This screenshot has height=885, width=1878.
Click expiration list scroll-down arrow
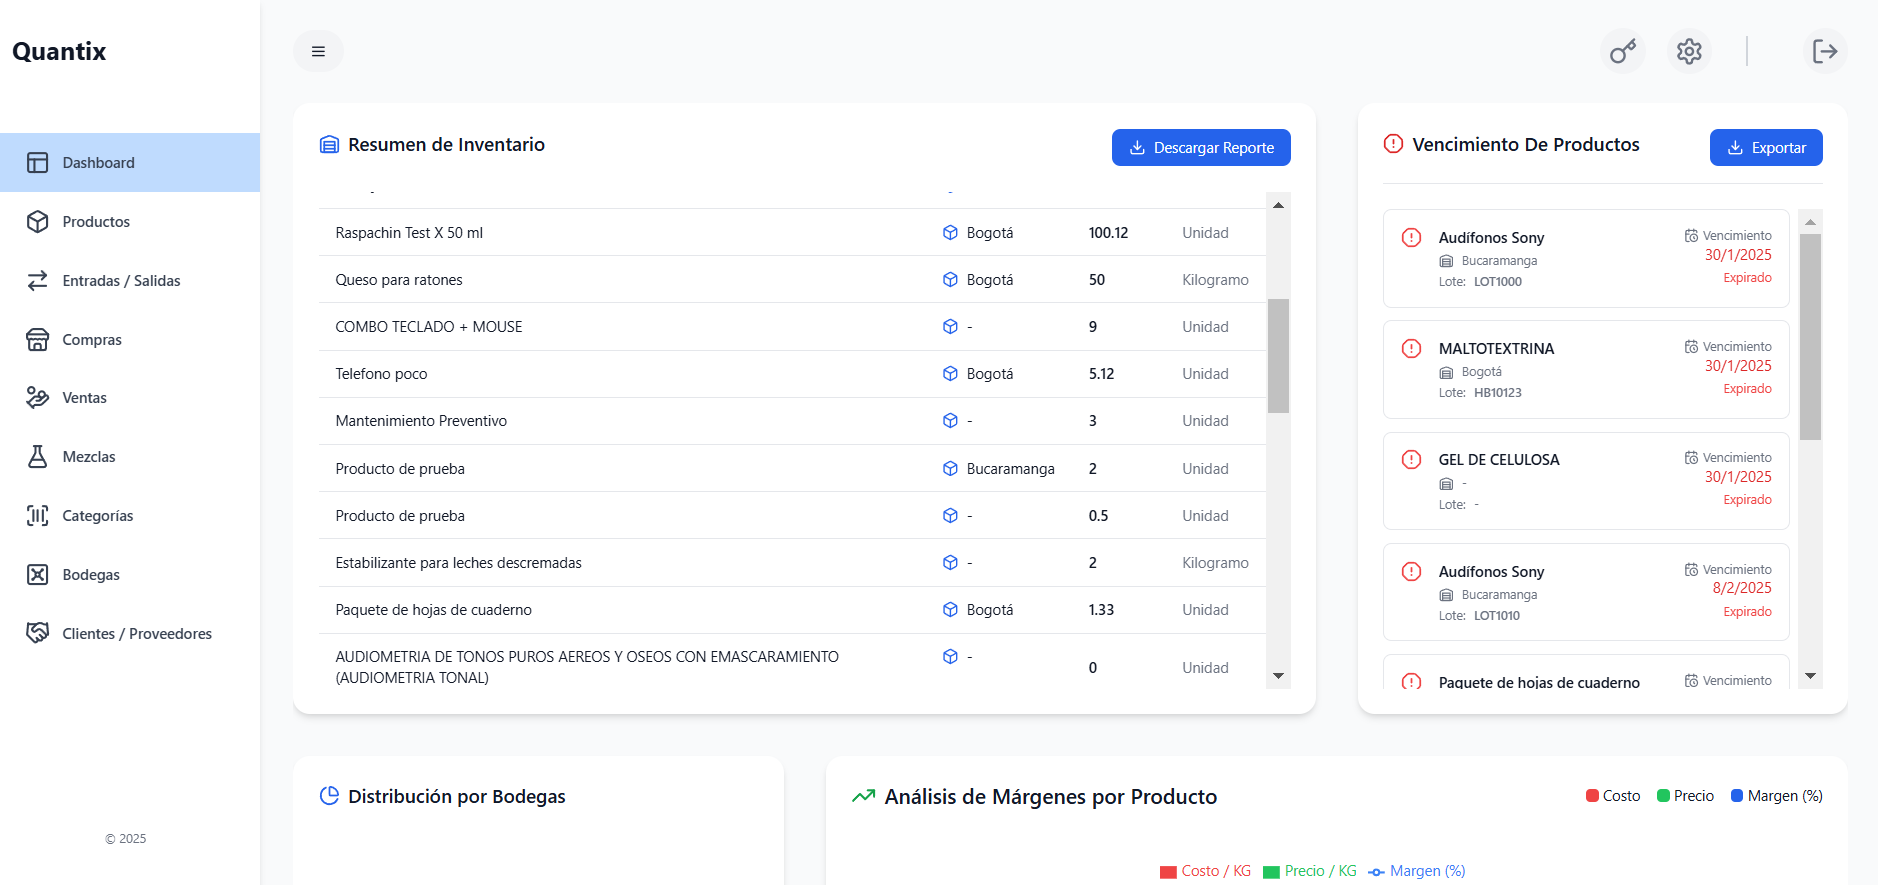pos(1810,676)
